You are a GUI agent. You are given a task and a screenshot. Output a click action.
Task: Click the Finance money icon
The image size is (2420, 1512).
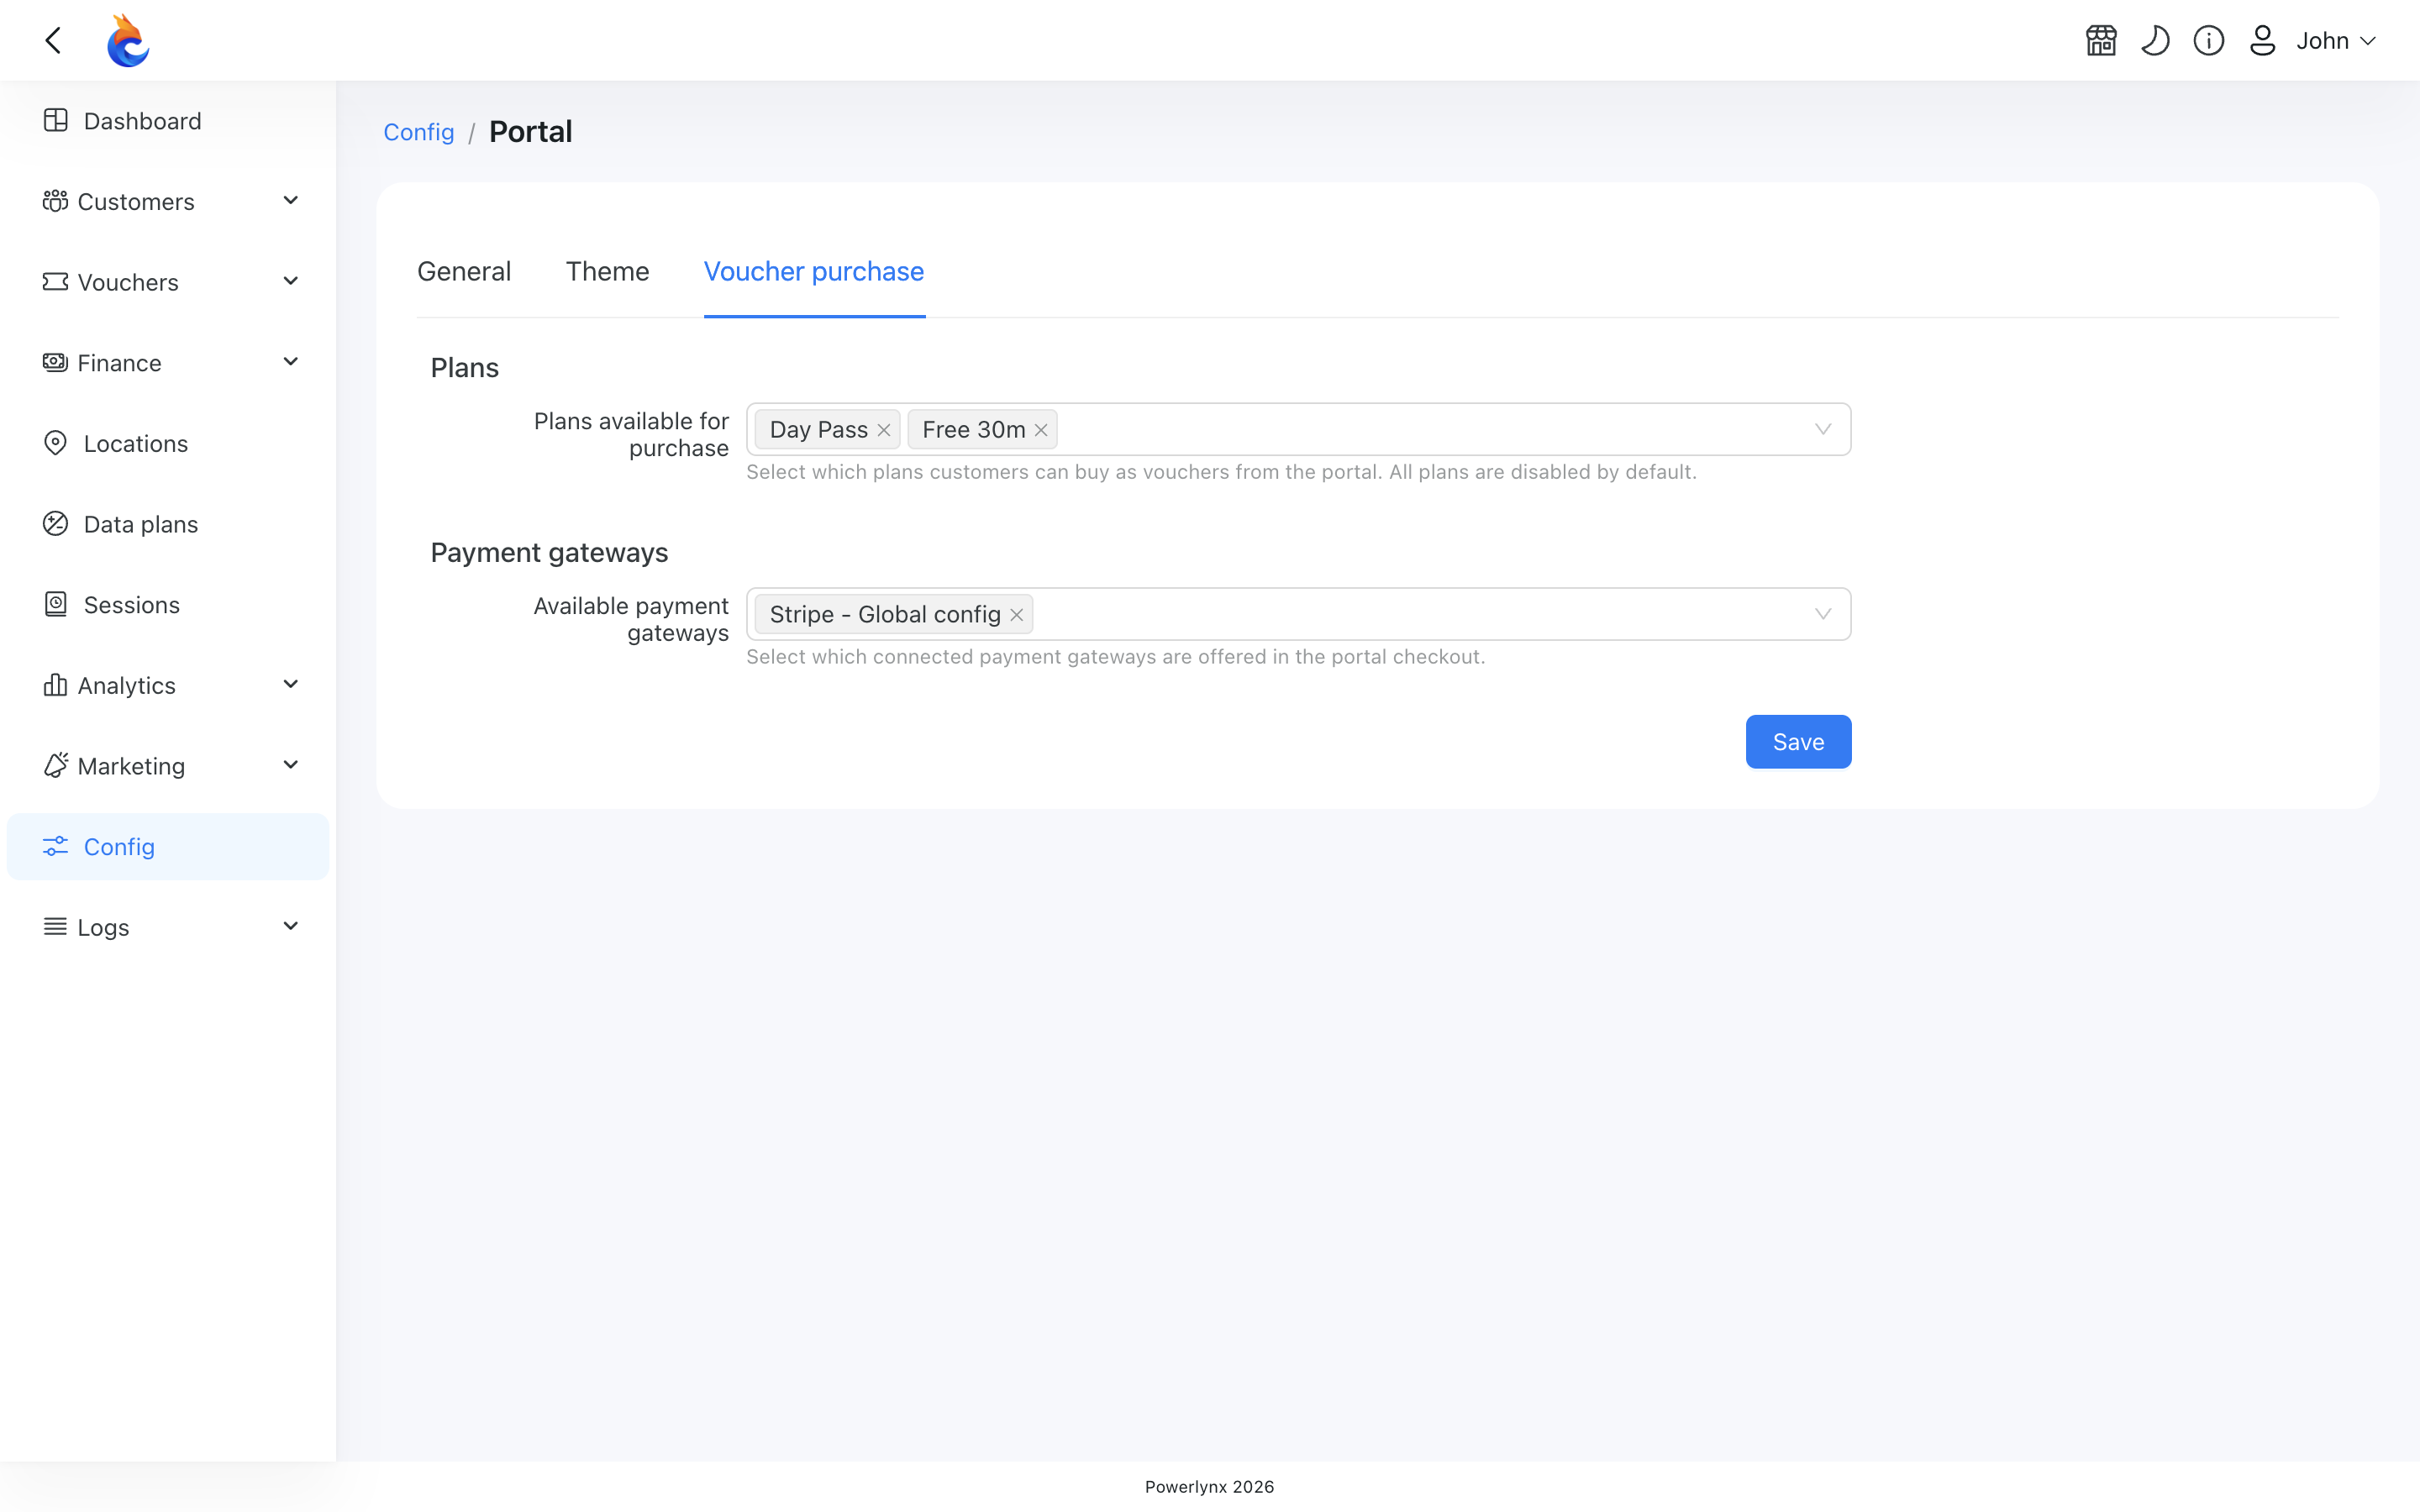pyautogui.click(x=55, y=362)
